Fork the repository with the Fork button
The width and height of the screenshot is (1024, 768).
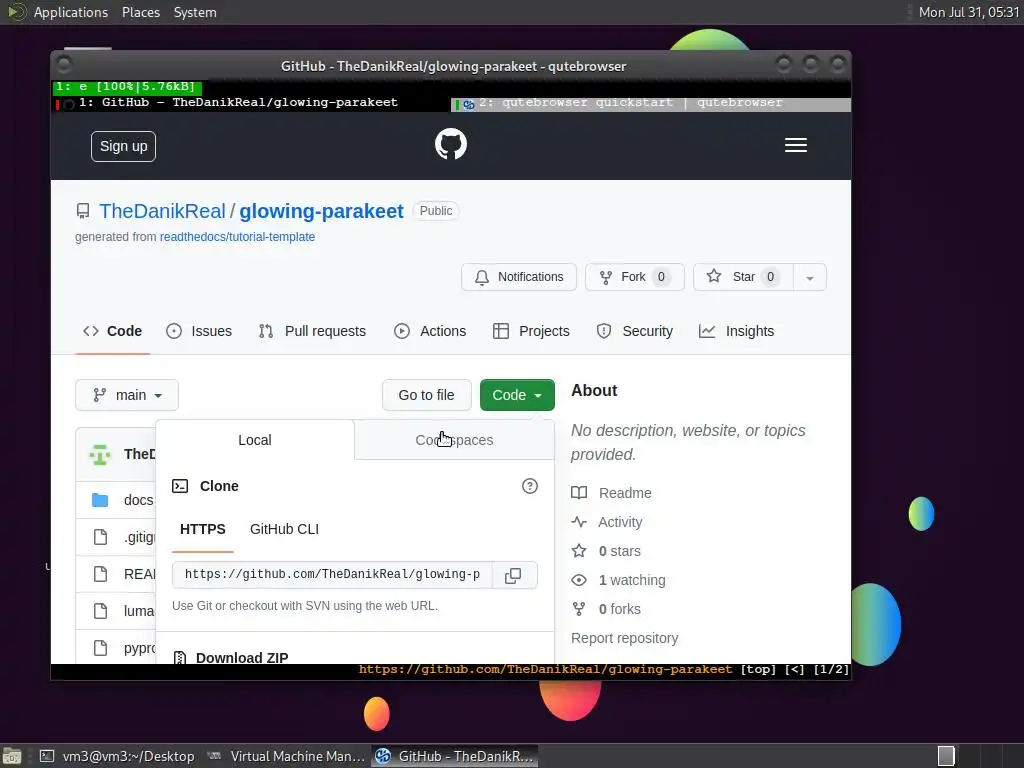tap(634, 277)
